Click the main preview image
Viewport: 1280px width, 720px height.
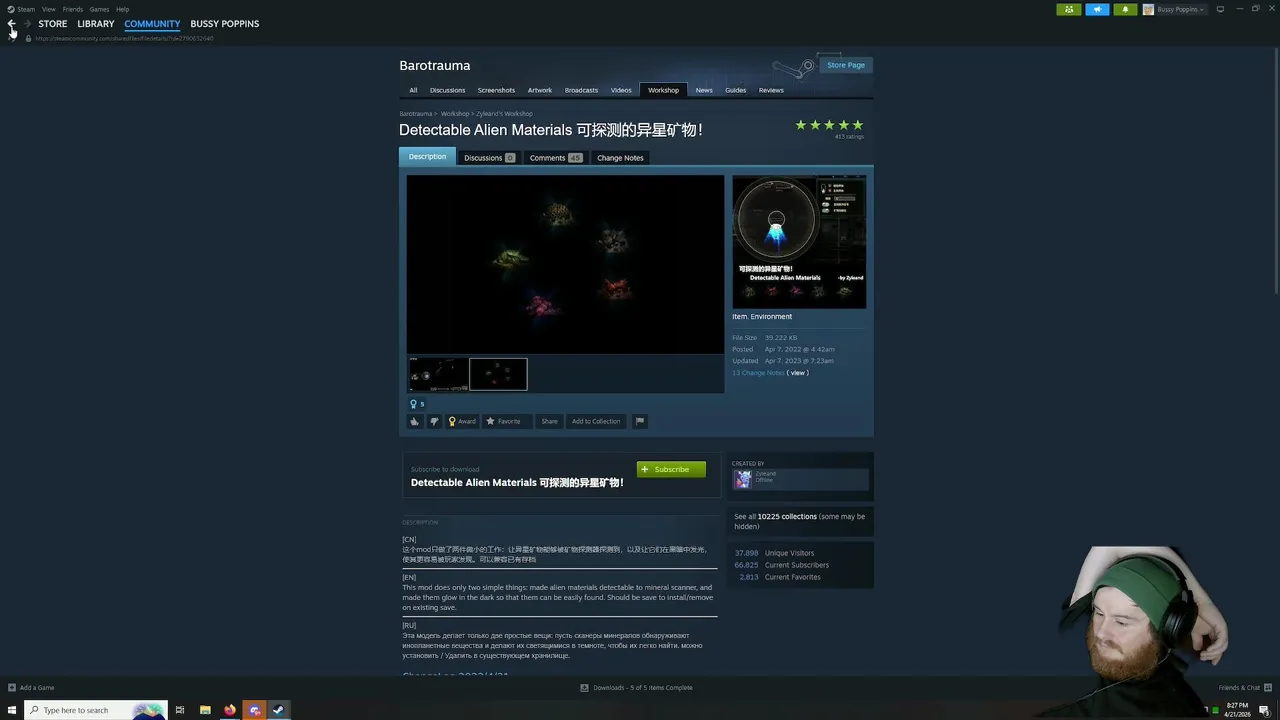[x=565, y=264]
